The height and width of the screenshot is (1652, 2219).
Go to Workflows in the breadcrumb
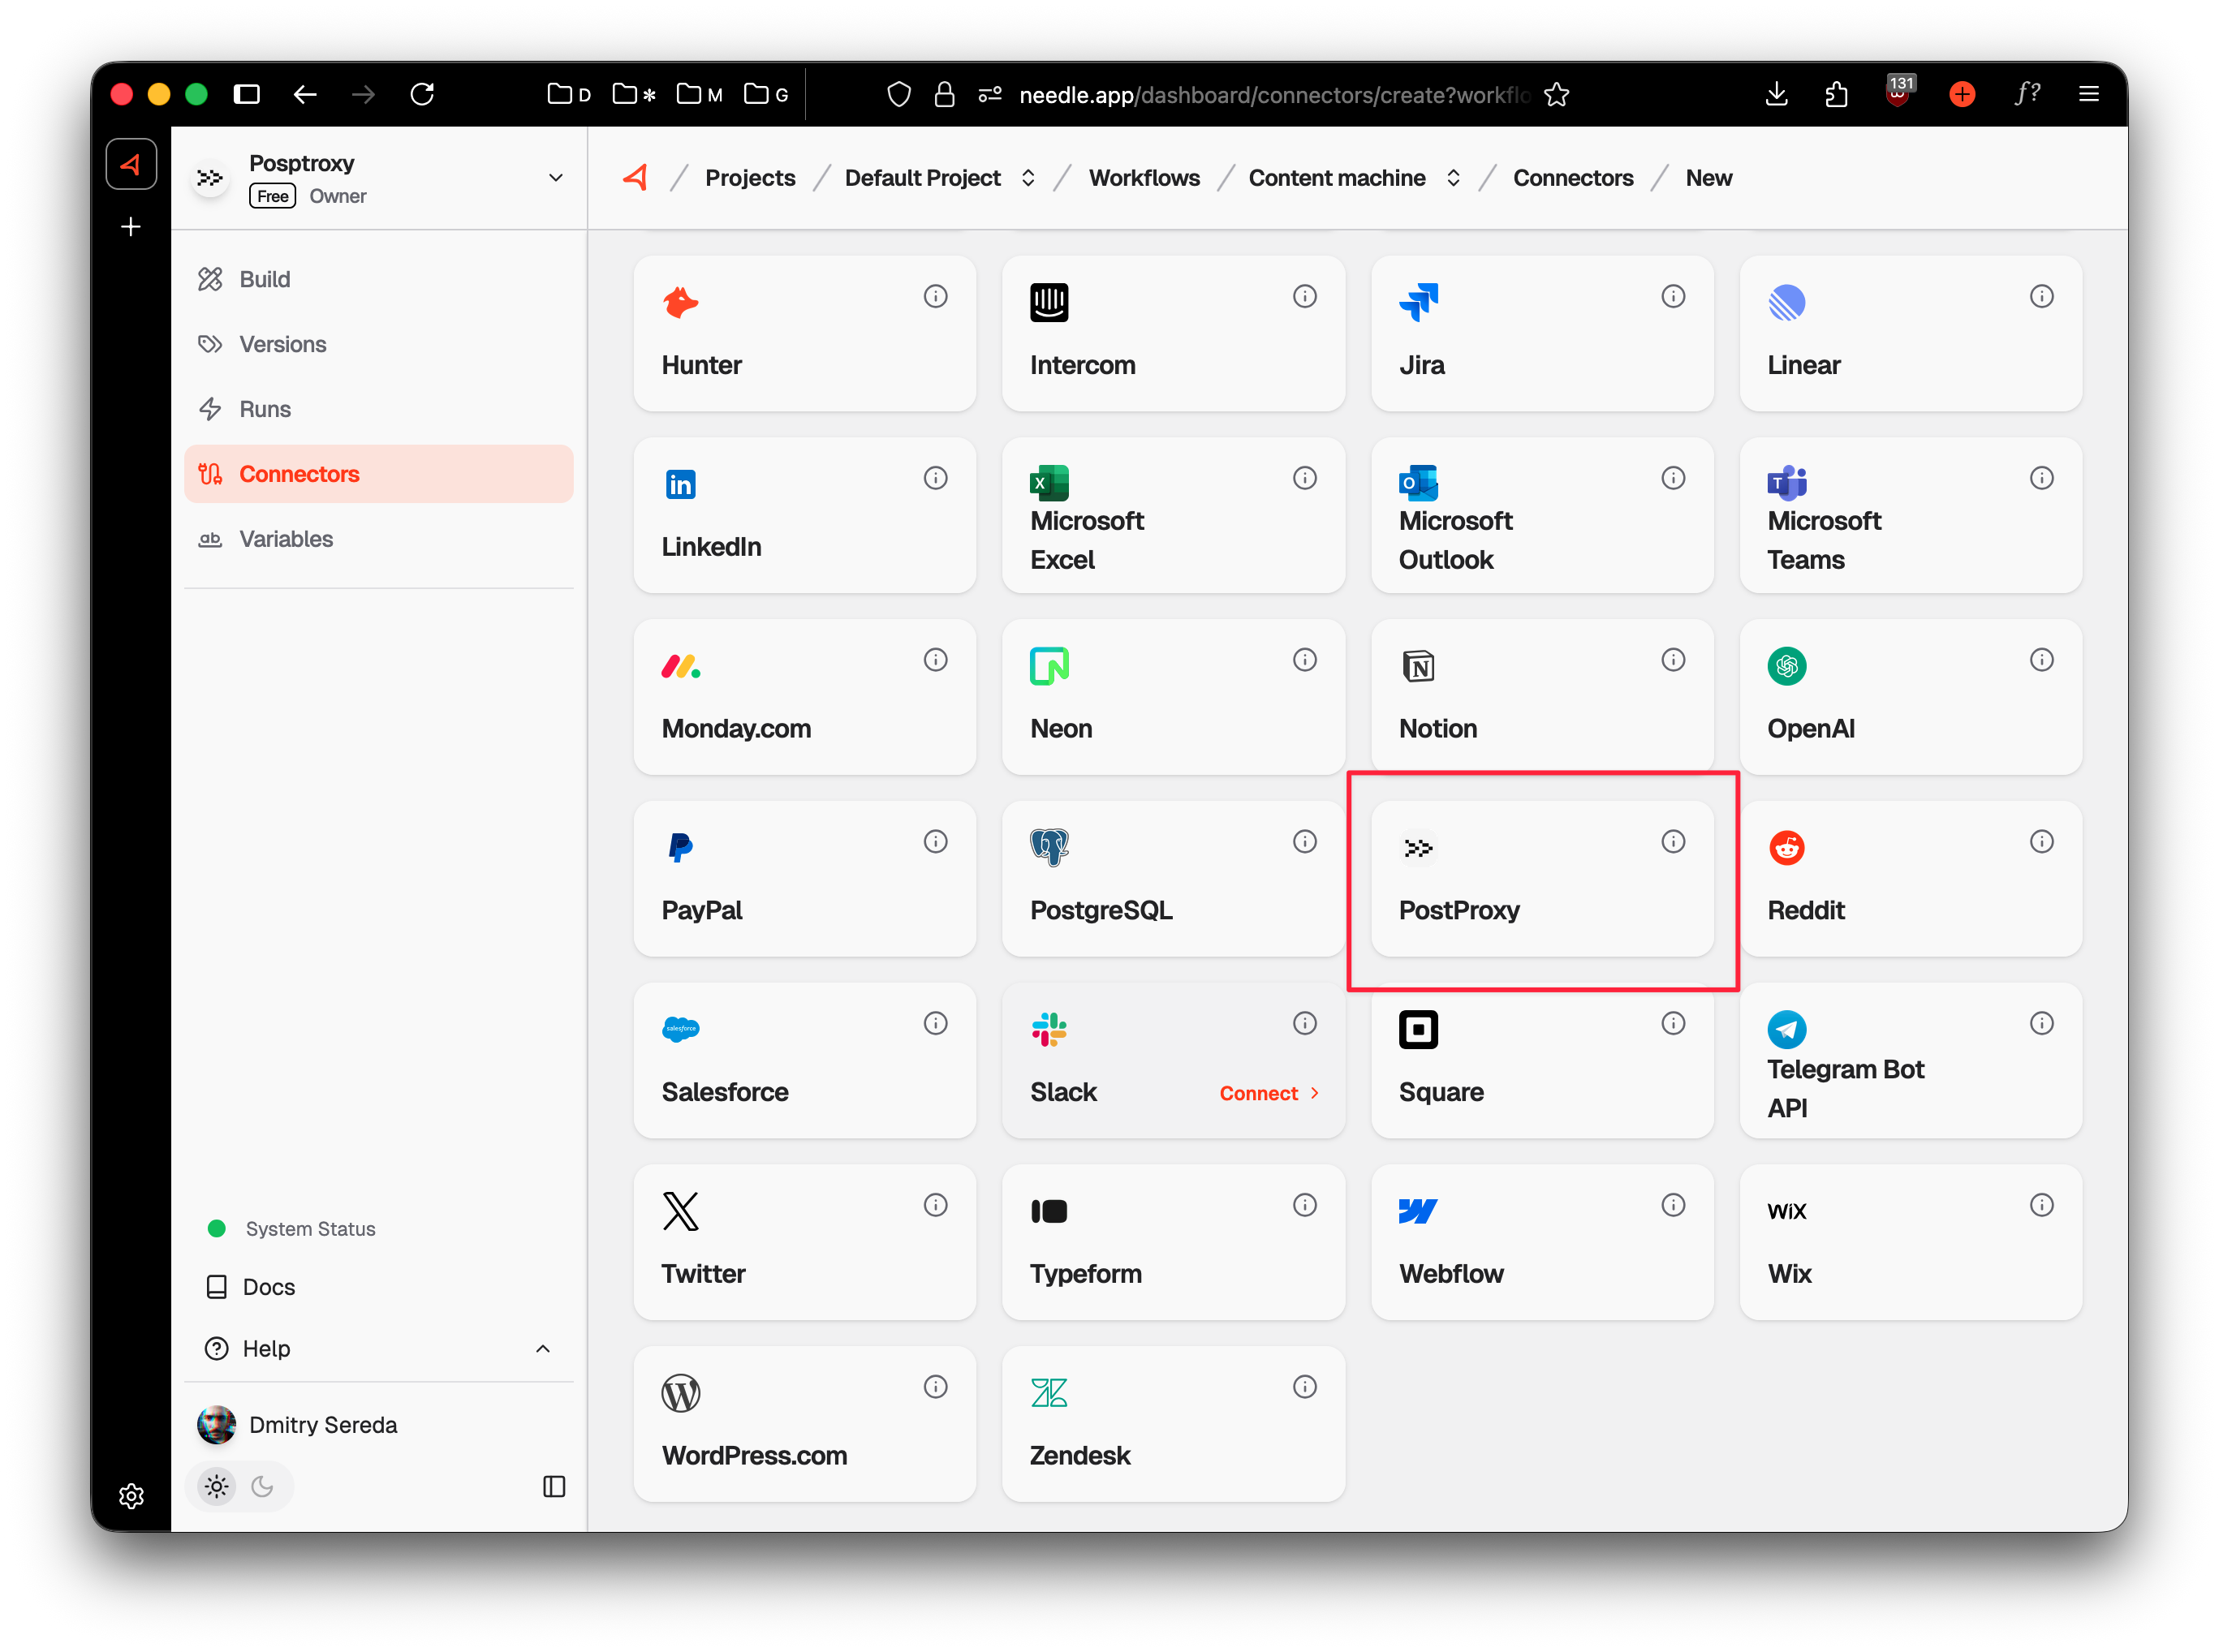(1144, 177)
